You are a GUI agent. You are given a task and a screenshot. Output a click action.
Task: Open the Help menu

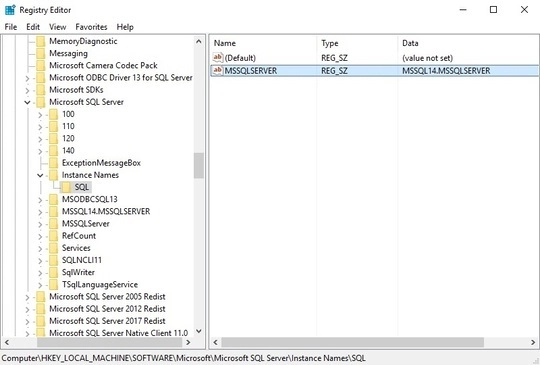[125, 27]
